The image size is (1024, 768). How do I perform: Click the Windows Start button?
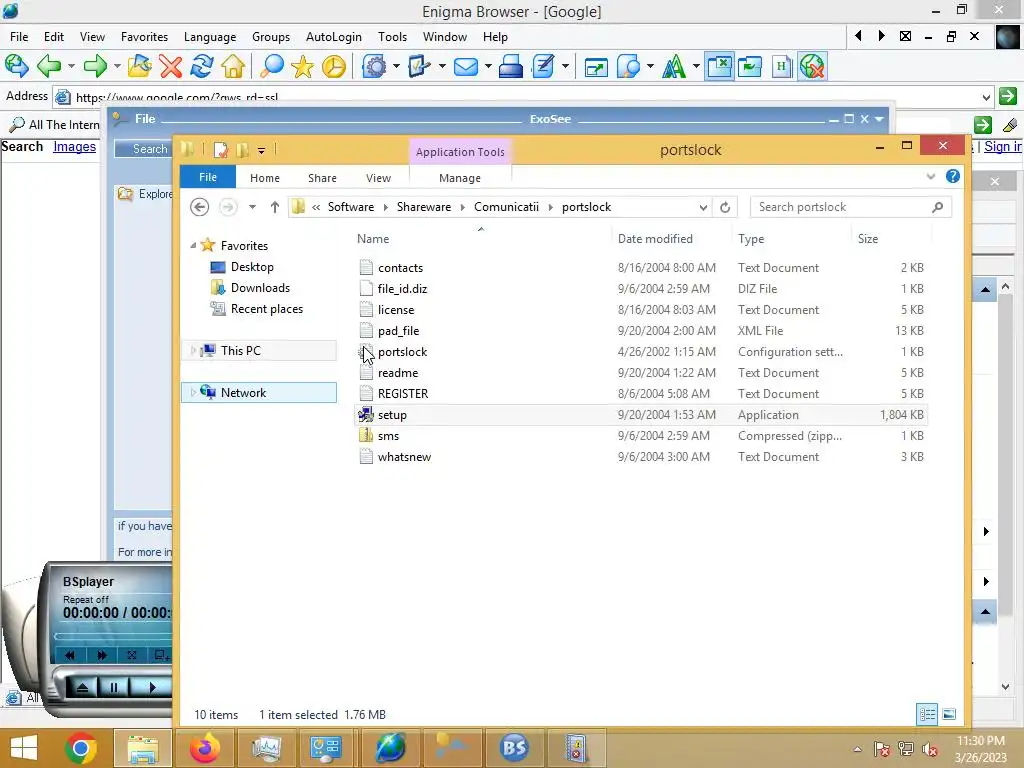point(24,748)
